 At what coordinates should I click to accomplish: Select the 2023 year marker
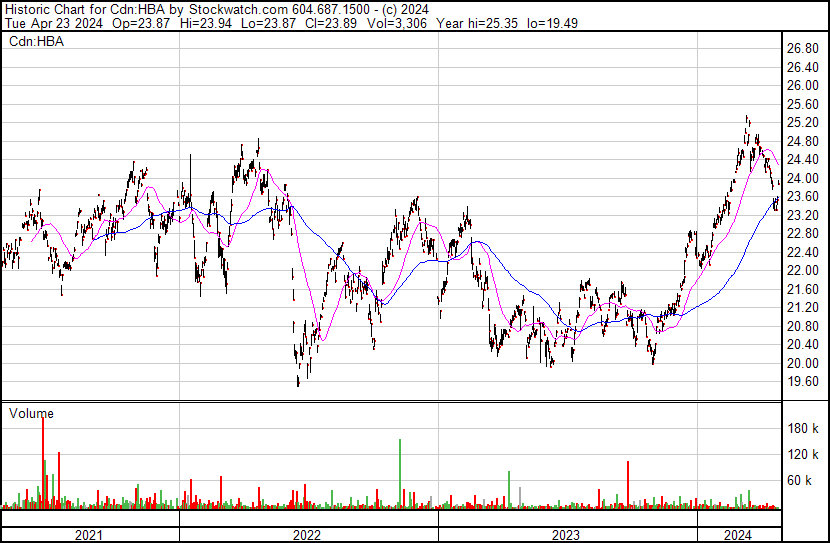(567, 534)
